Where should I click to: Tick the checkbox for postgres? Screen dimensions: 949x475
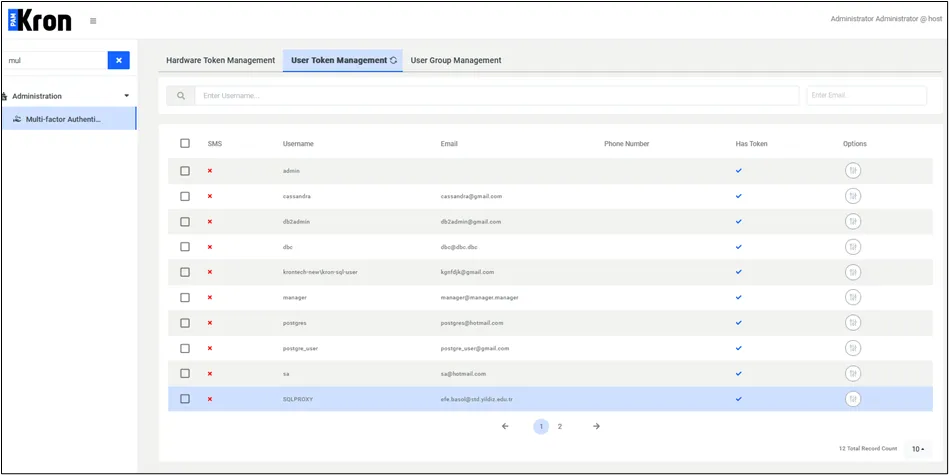[x=185, y=323]
